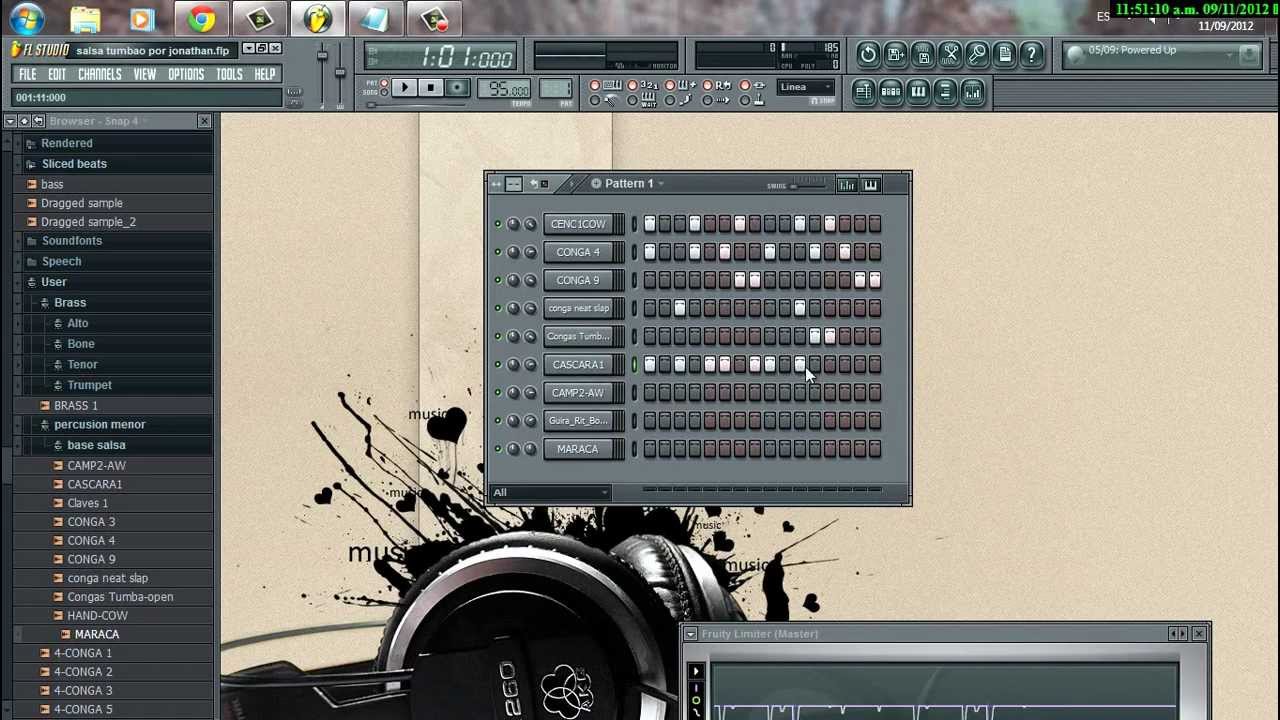Mute the CENC1COW channel green light
This screenshot has height=720, width=1280.
coord(498,224)
